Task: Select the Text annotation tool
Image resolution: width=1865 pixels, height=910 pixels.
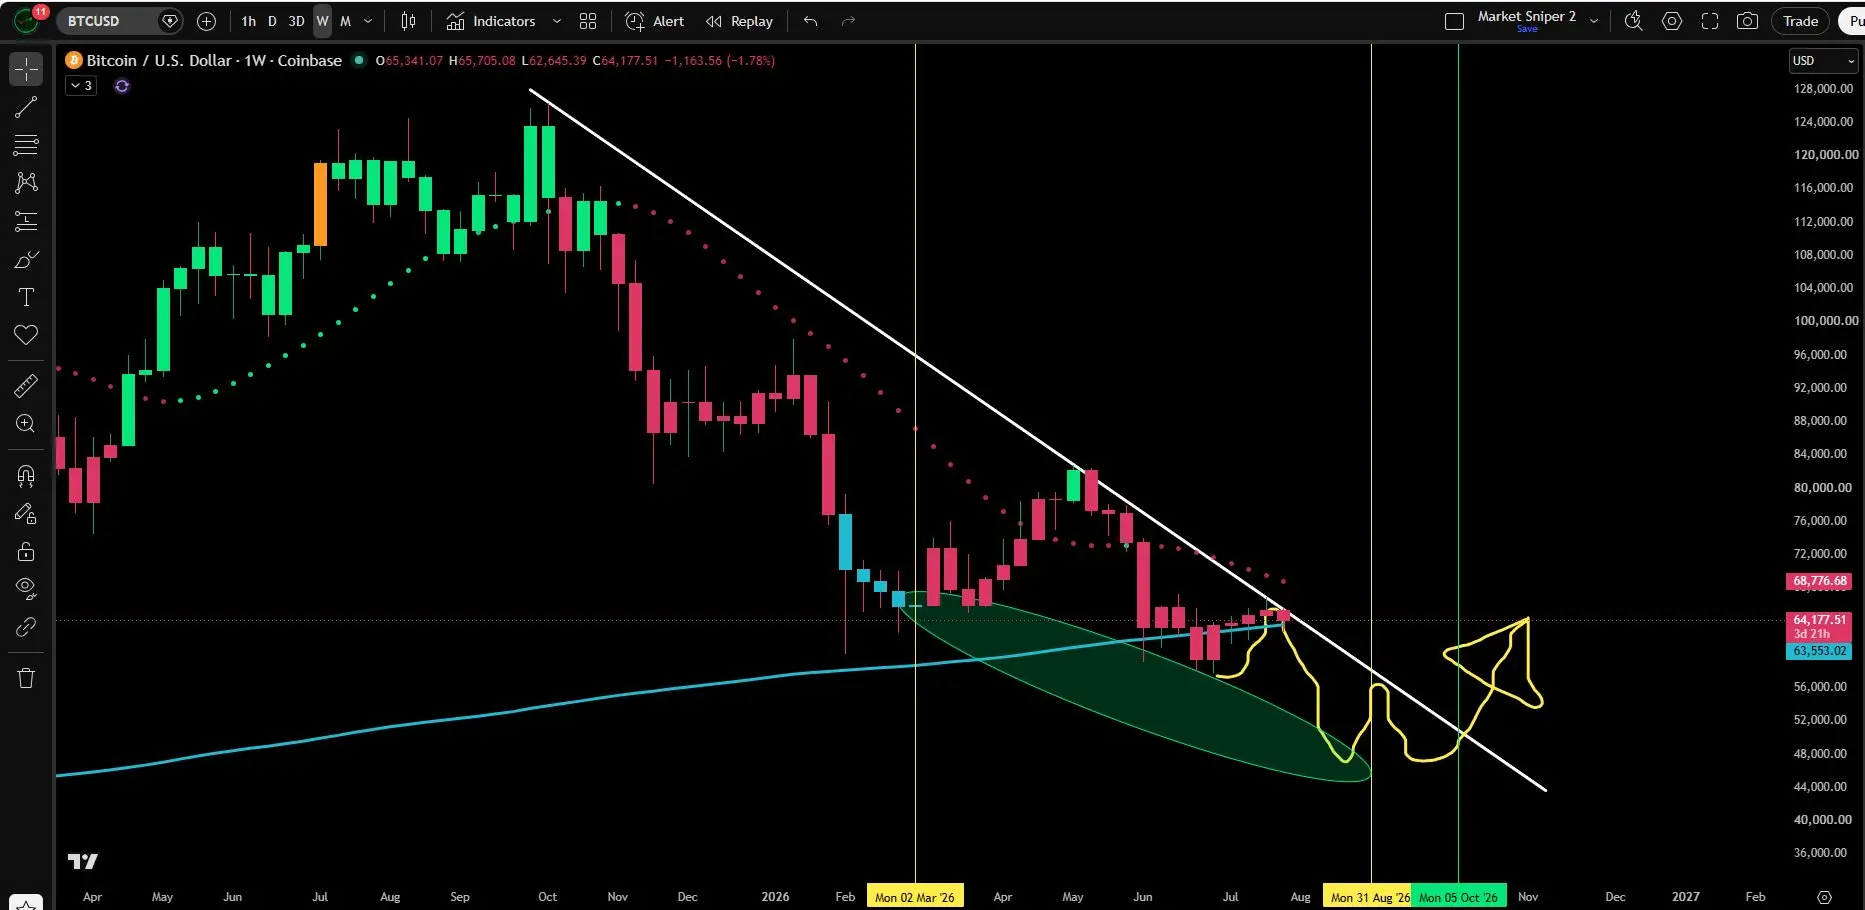Action: point(26,297)
